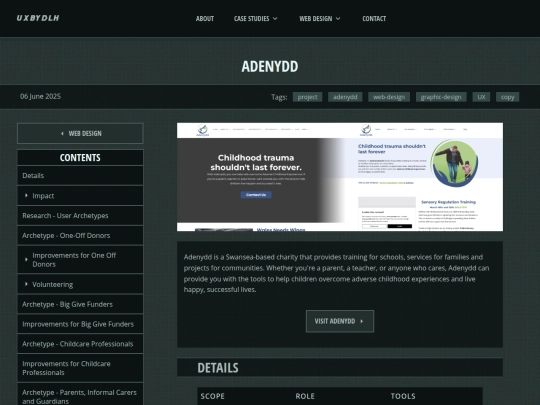
Task: Select the copy tag
Action: pyautogui.click(x=508, y=97)
